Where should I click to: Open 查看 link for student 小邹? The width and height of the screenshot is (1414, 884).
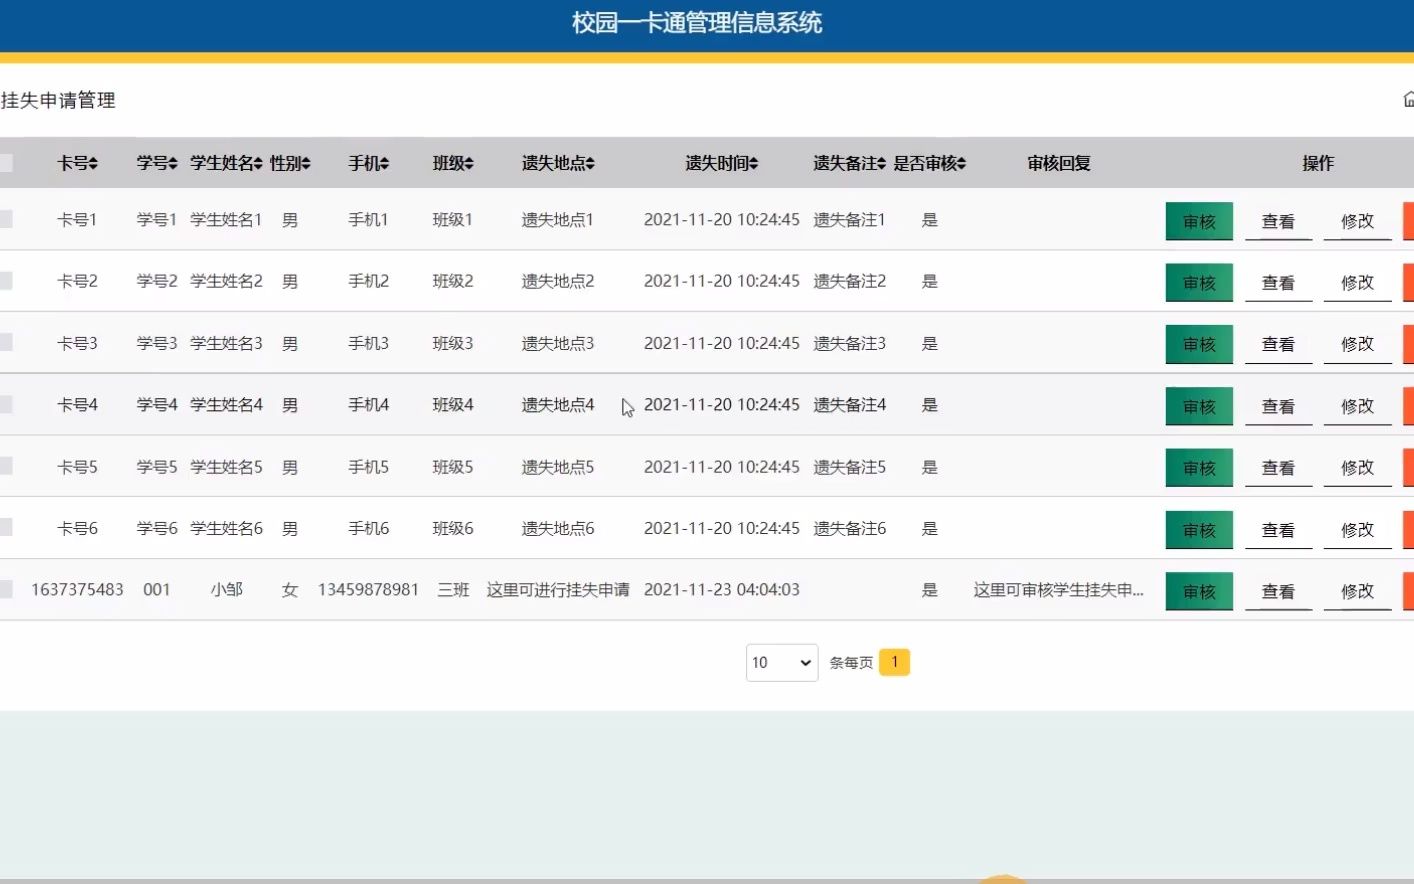click(1278, 590)
